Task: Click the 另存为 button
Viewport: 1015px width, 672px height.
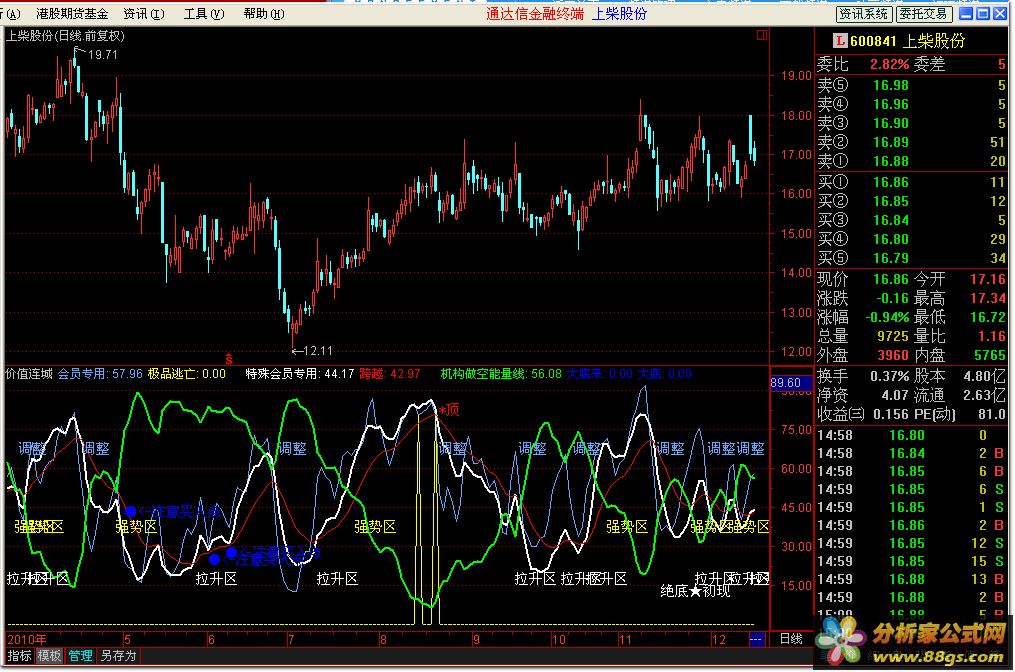Action: point(118,656)
